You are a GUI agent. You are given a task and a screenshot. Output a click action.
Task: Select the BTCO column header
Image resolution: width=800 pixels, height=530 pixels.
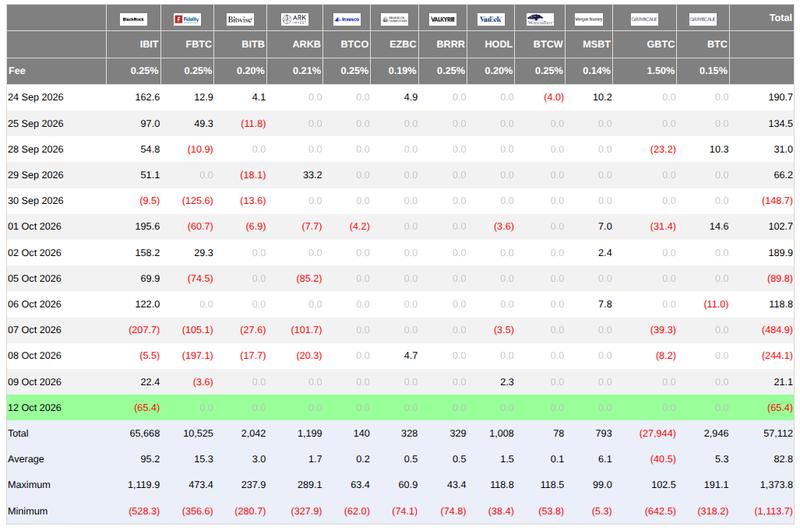pyautogui.click(x=355, y=44)
